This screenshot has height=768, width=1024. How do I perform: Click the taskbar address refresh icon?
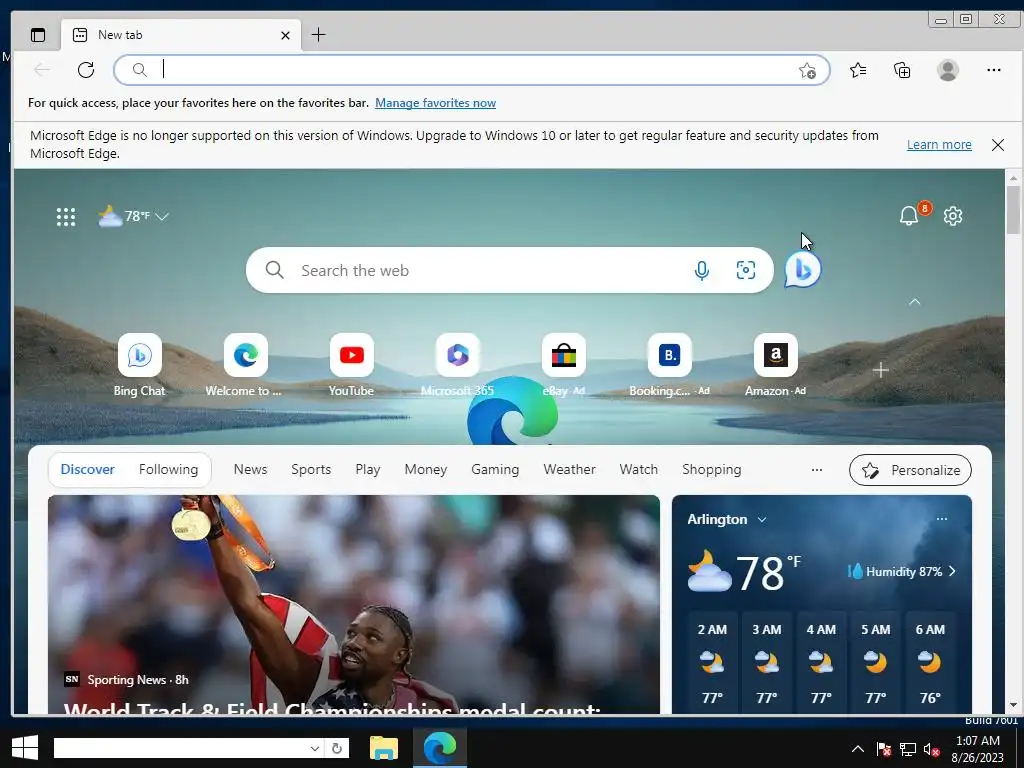point(337,748)
